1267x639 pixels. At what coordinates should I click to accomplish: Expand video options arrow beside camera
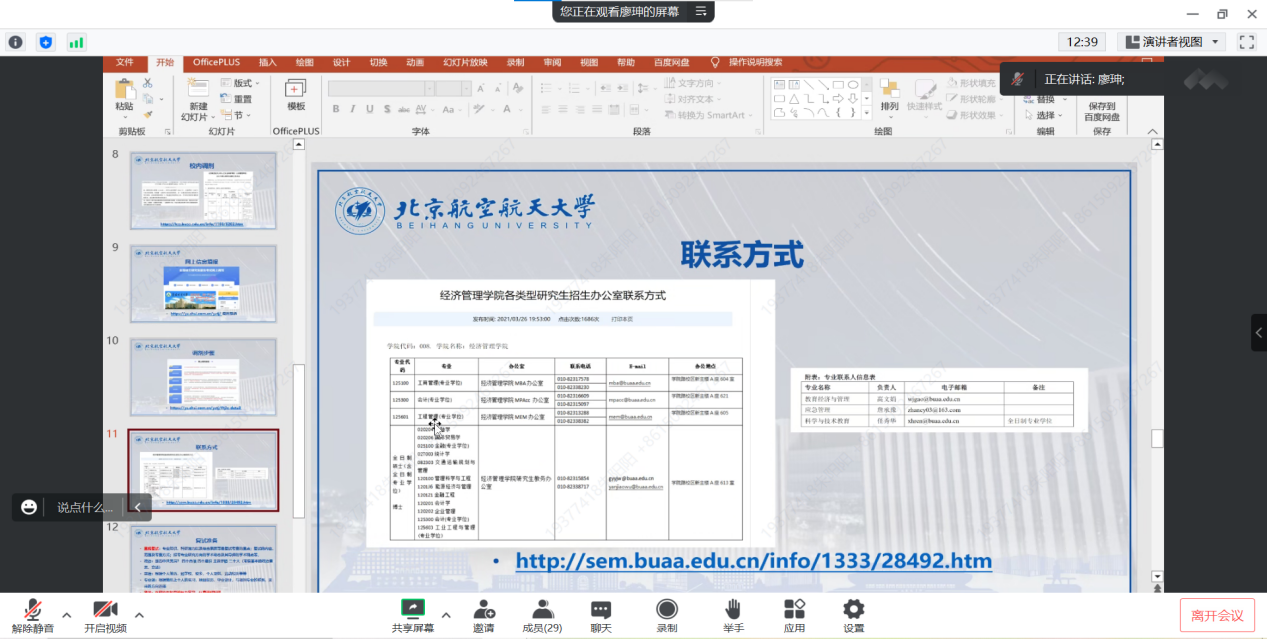click(x=139, y=615)
